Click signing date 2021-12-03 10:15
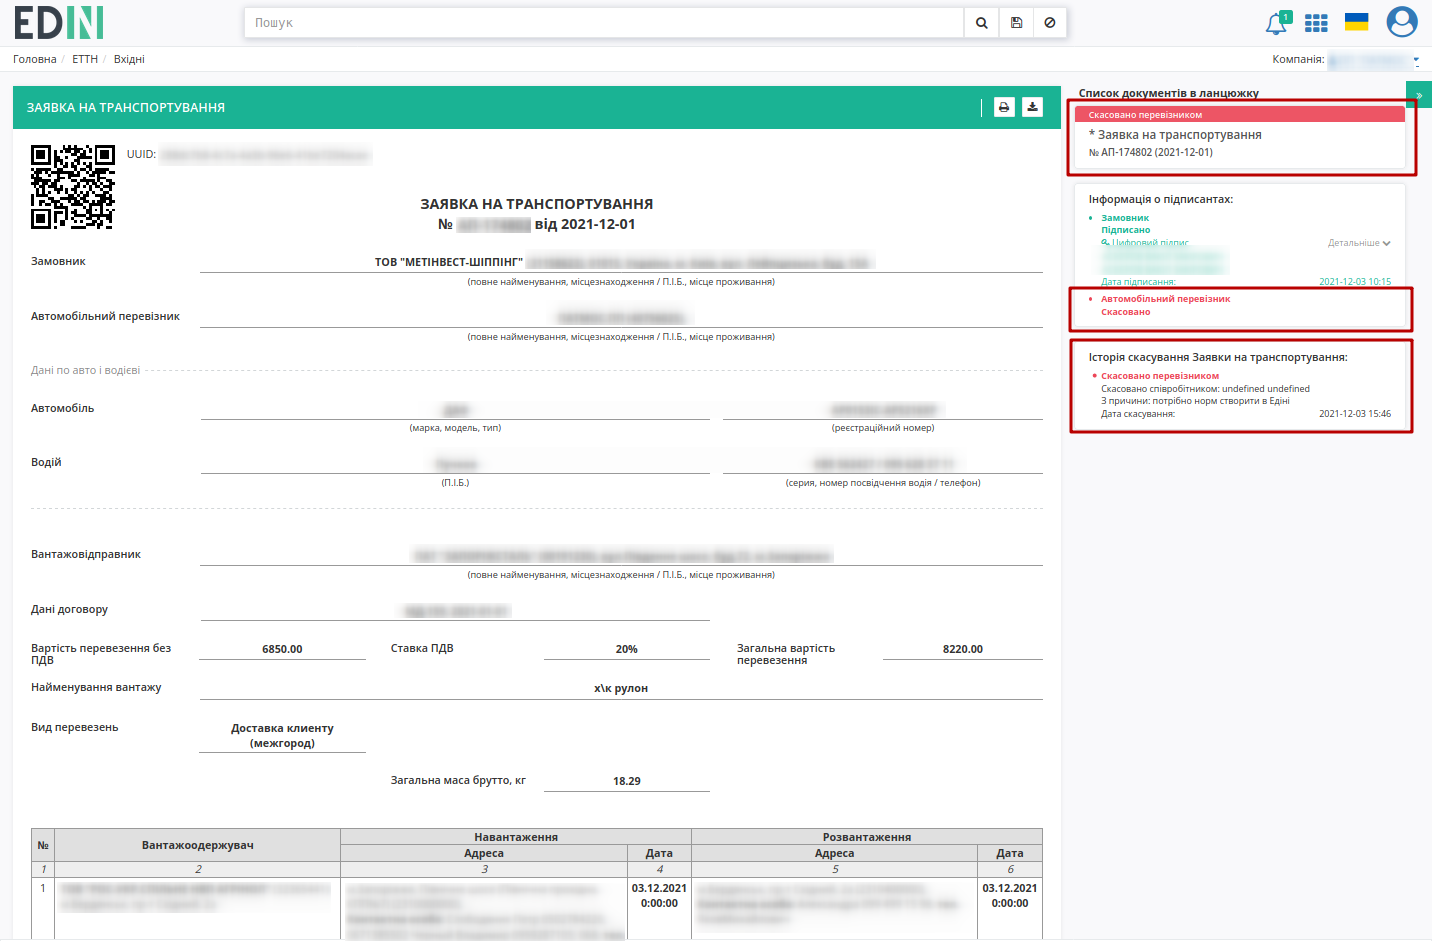The height and width of the screenshot is (941, 1432). (1355, 282)
